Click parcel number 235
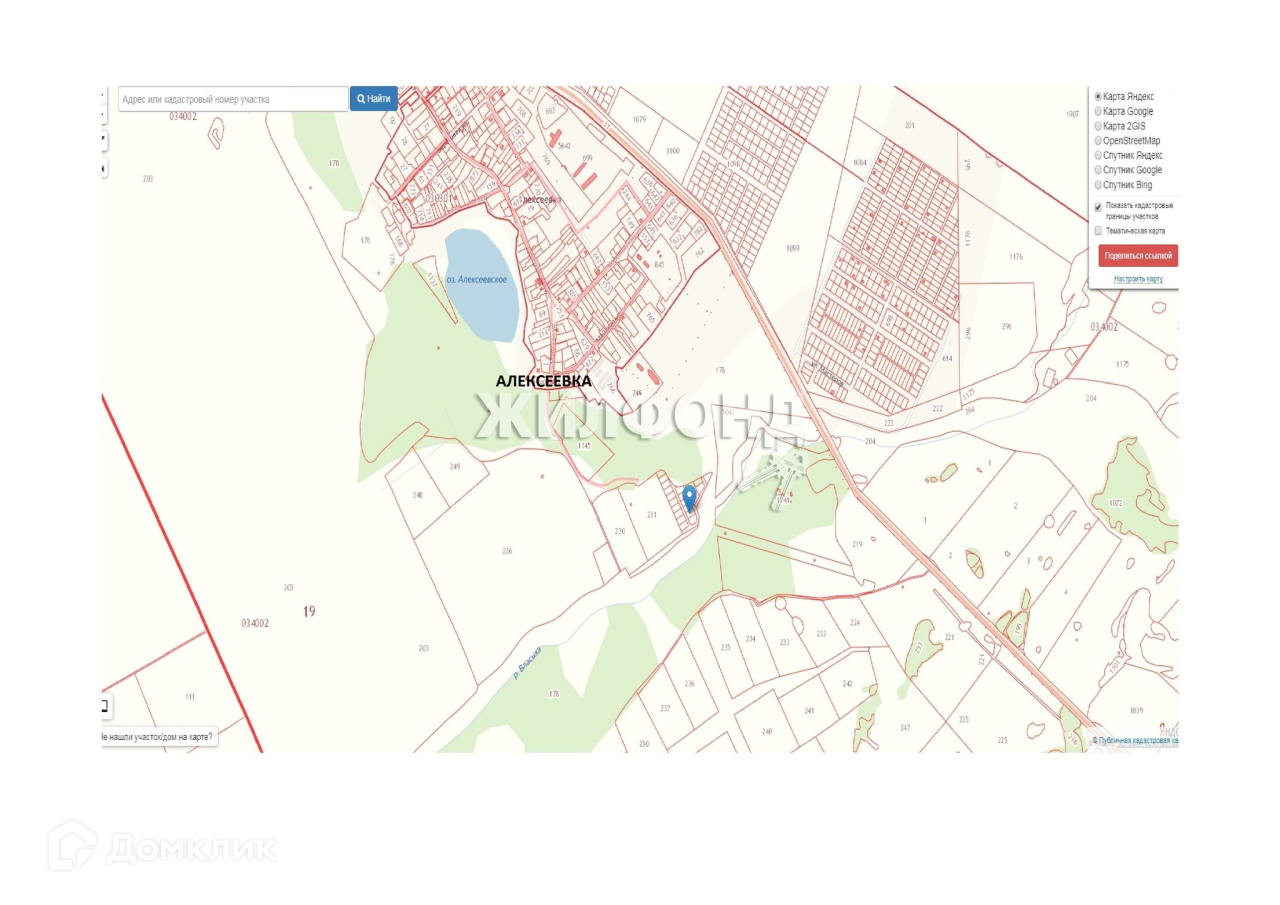This screenshot has height=905, width=1280. (725, 648)
